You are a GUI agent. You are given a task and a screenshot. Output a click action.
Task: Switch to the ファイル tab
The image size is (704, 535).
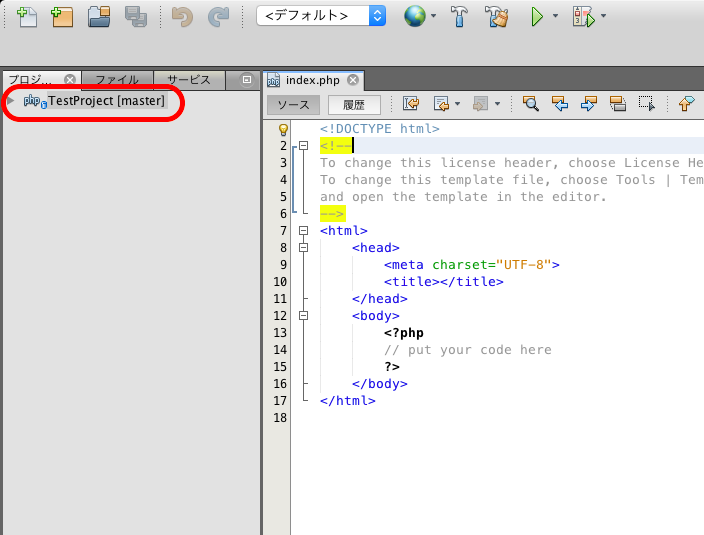tap(117, 80)
